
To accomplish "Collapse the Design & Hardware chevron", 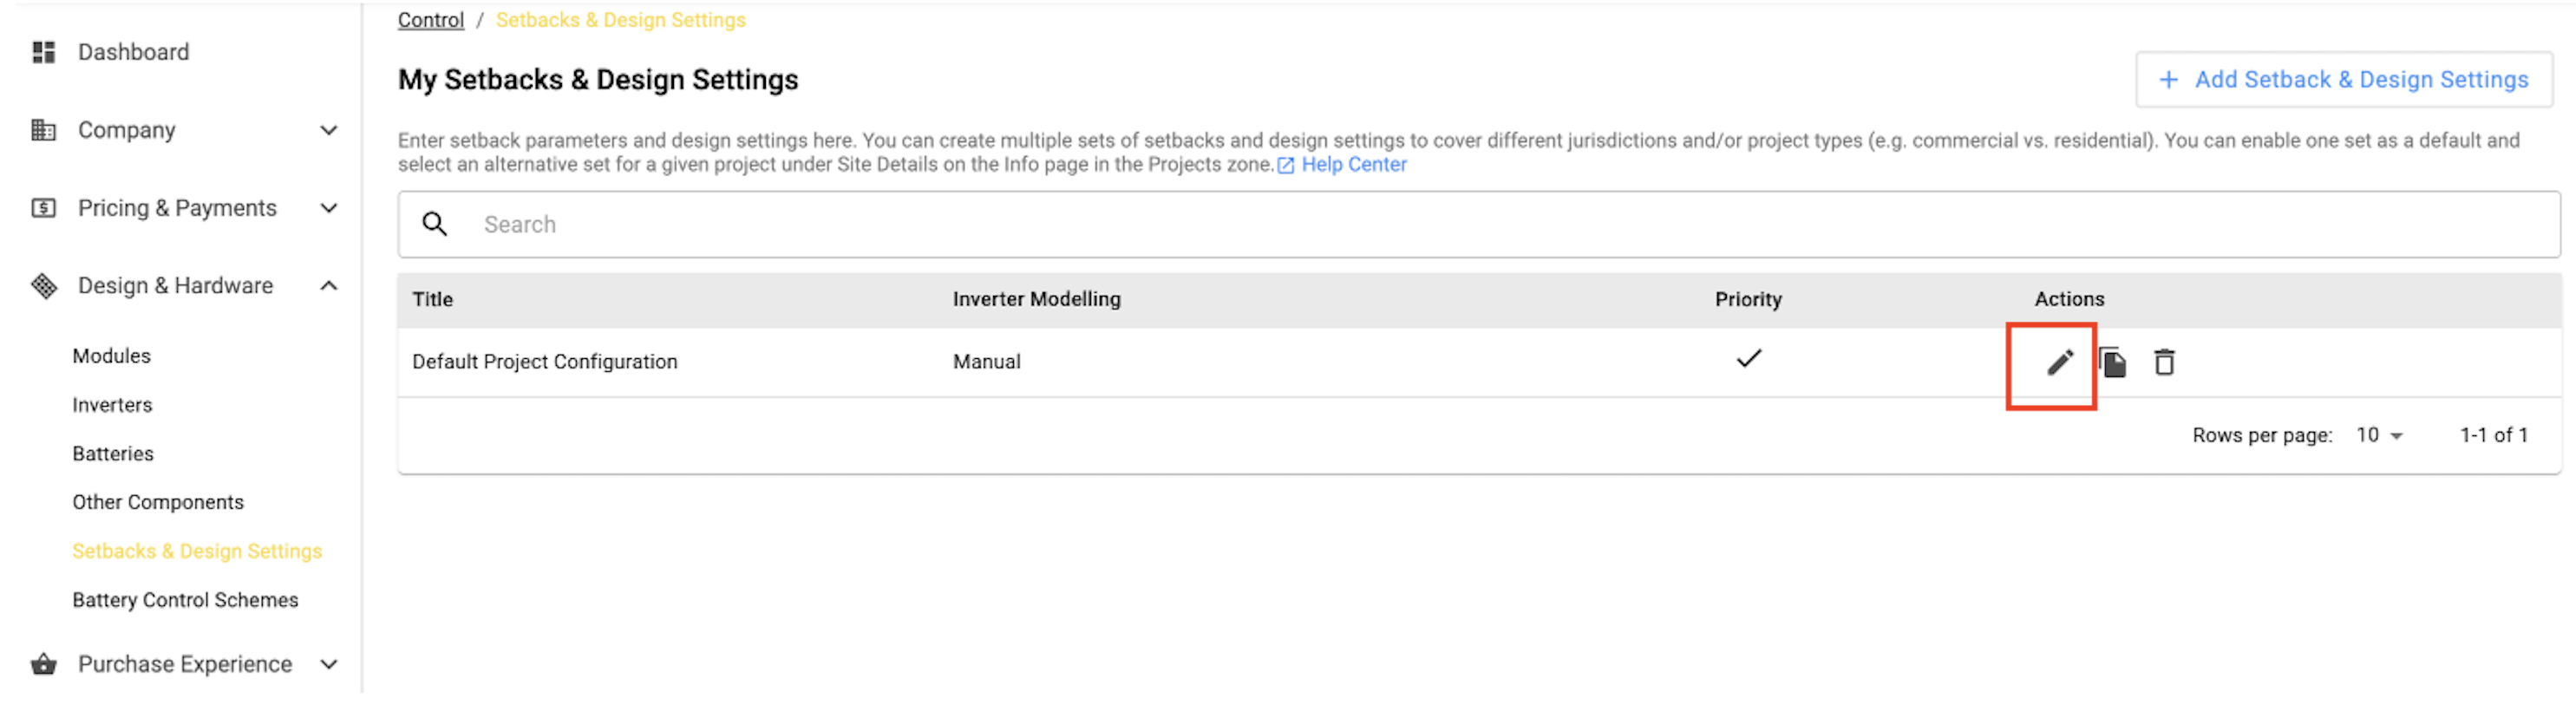I will click(328, 286).
